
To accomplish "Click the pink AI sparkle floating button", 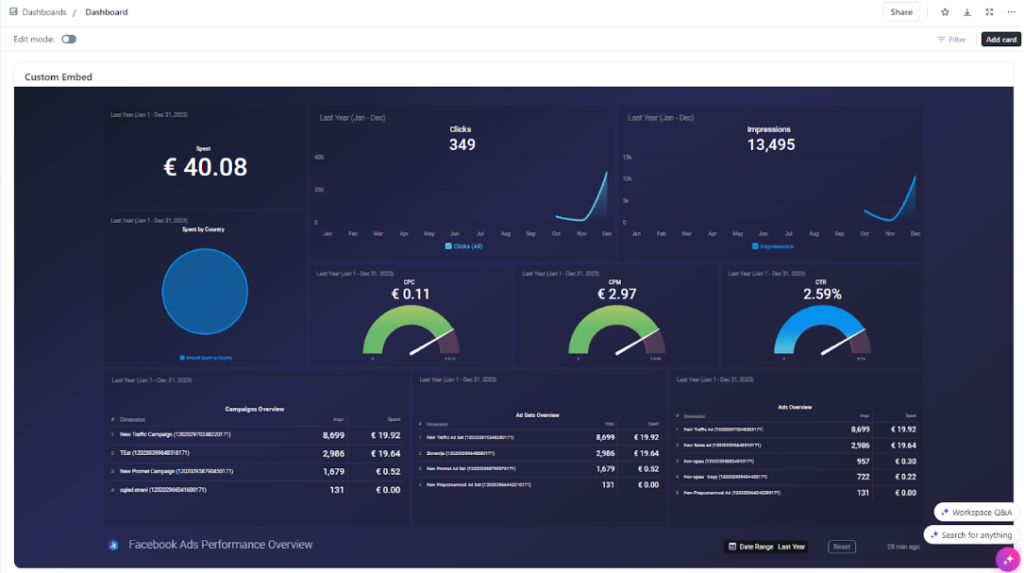I will 1008,560.
